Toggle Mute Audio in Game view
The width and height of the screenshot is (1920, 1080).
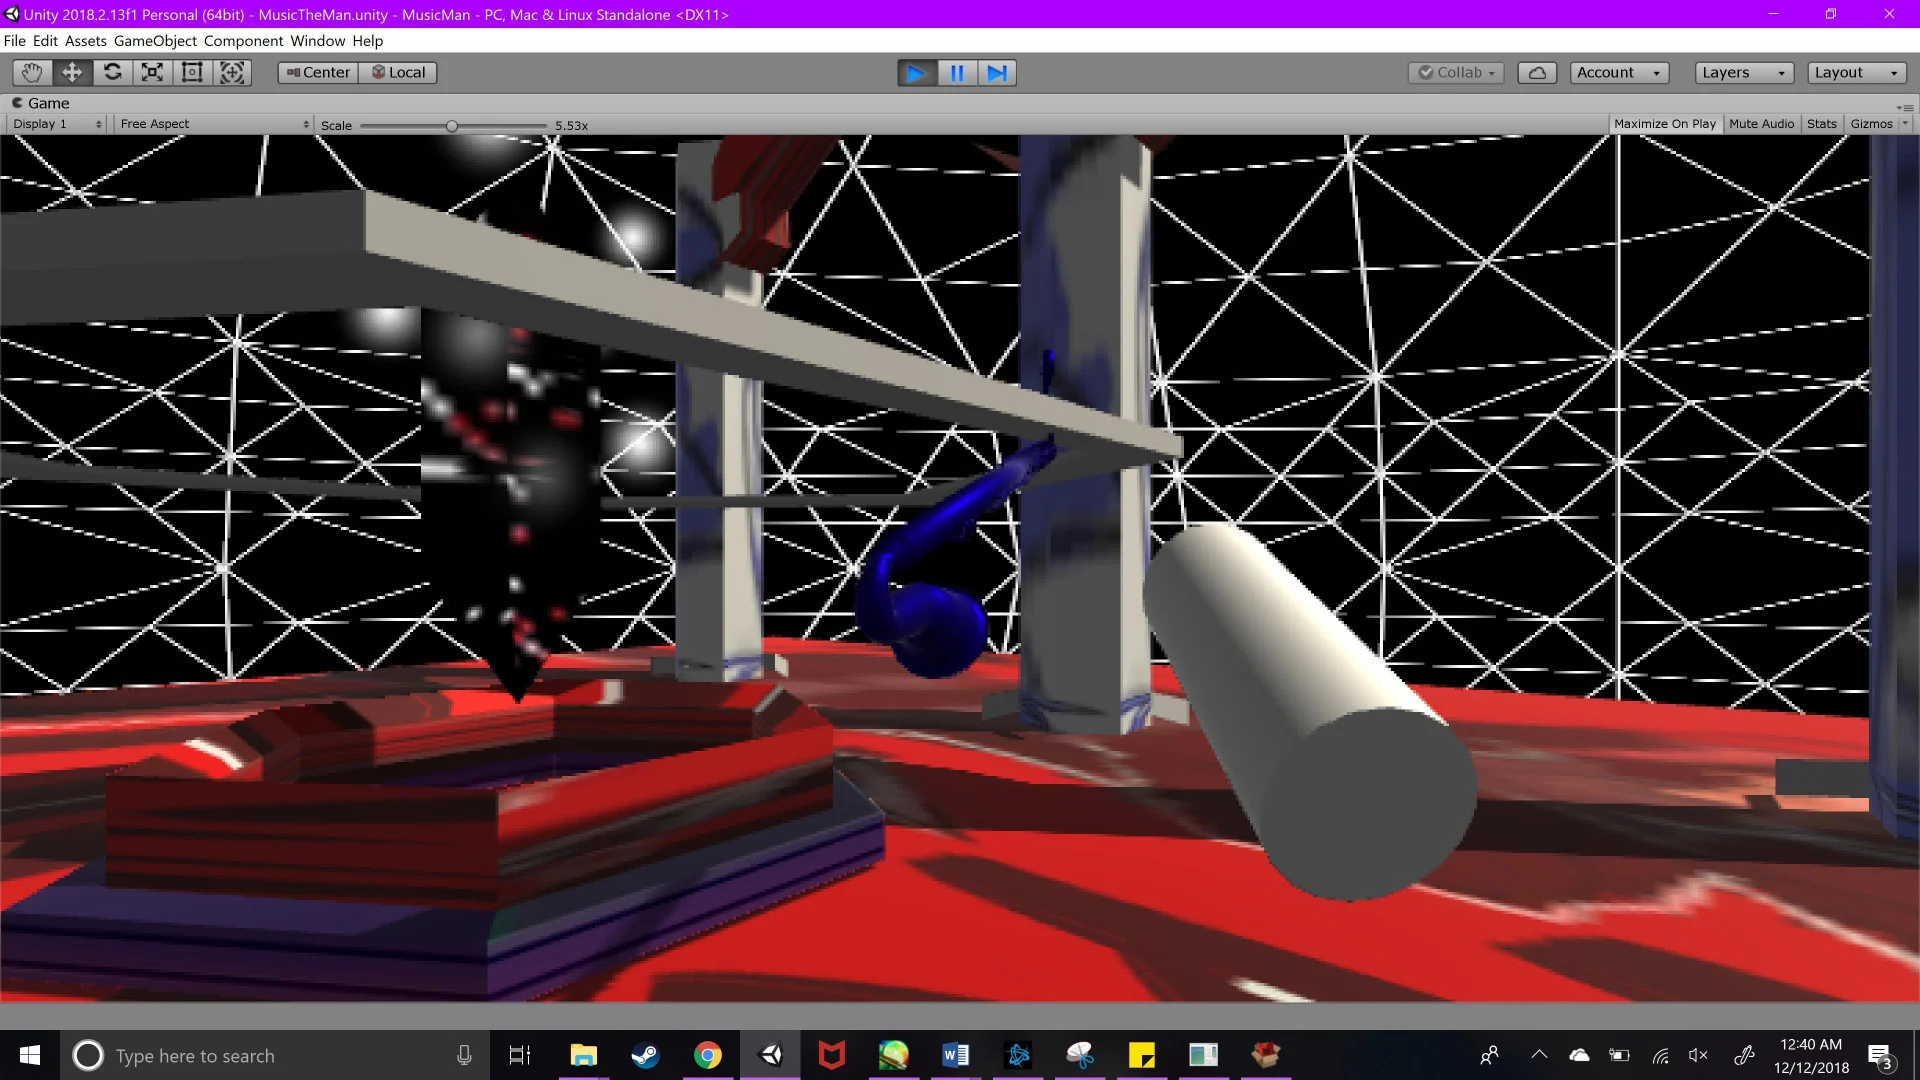[1761, 124]
